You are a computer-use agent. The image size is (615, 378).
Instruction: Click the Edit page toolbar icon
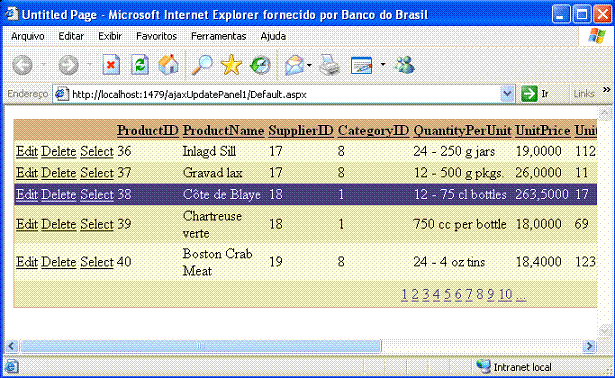pos(361,65)
